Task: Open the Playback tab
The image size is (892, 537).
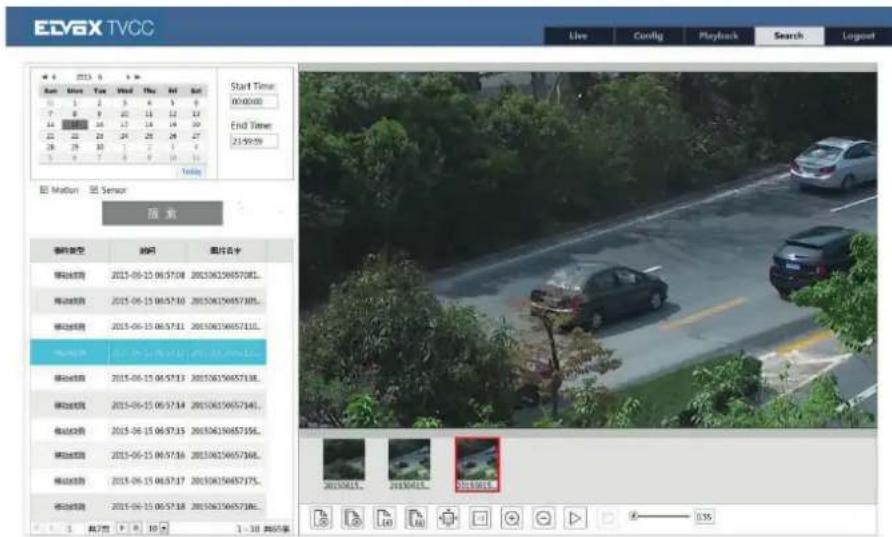Action: 718,36
